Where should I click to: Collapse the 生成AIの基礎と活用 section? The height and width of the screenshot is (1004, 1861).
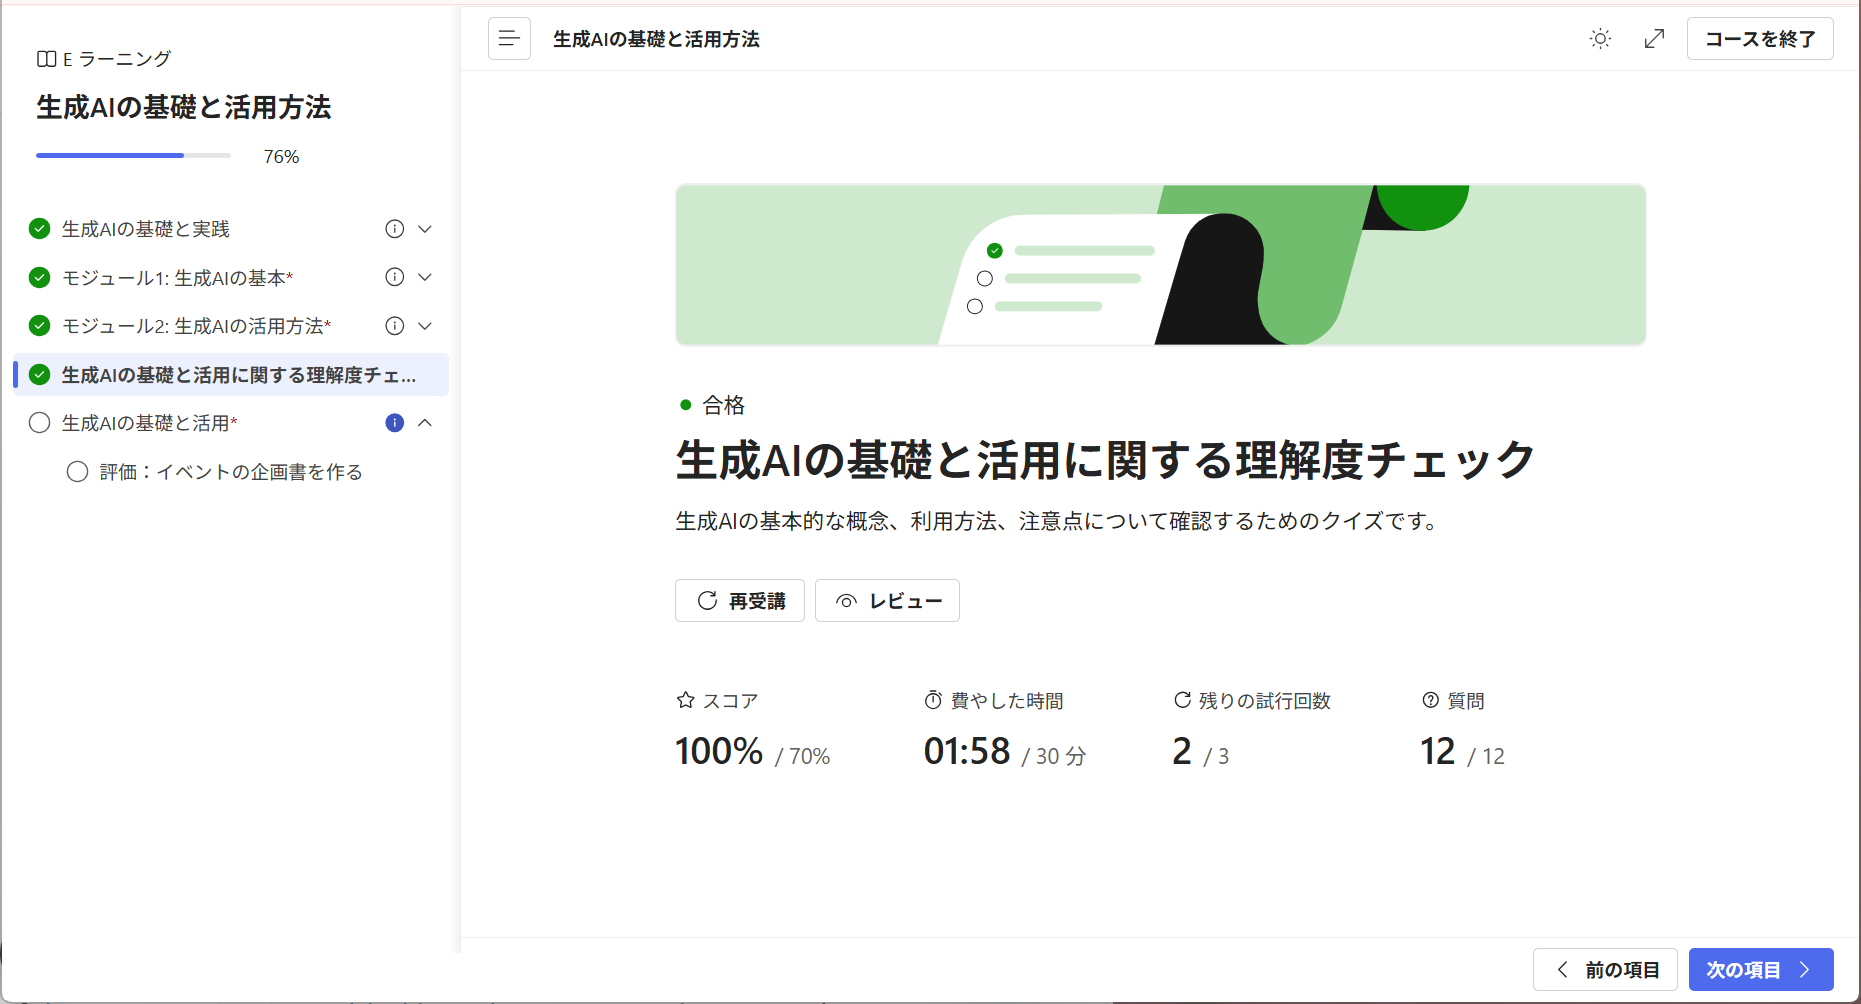425,423
